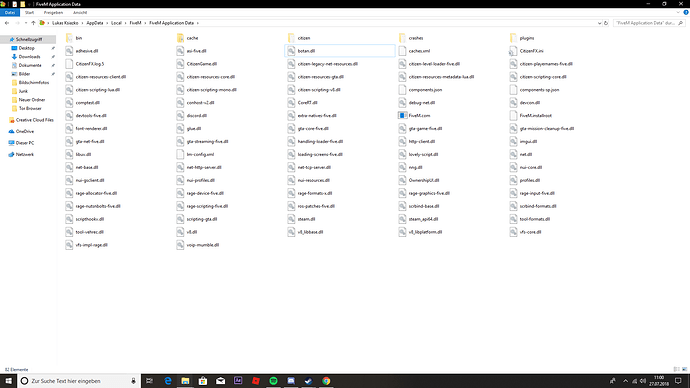Click the Windows taskbar search box

point(79,381)
